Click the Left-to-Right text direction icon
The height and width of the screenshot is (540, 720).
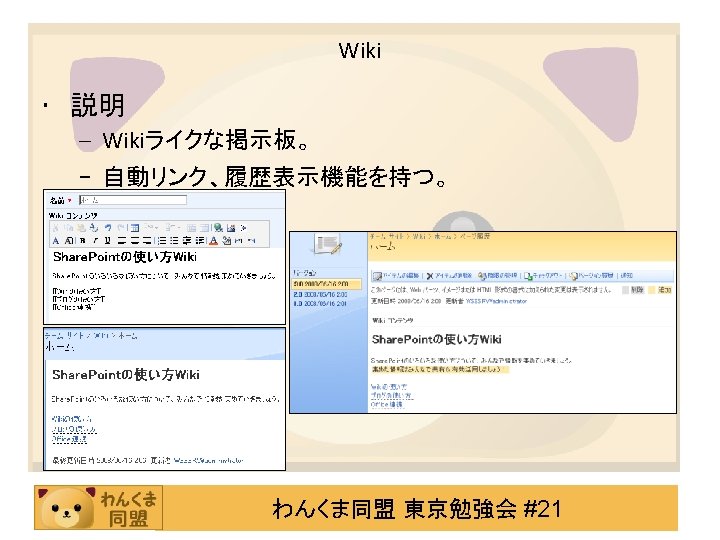[239, 241]
